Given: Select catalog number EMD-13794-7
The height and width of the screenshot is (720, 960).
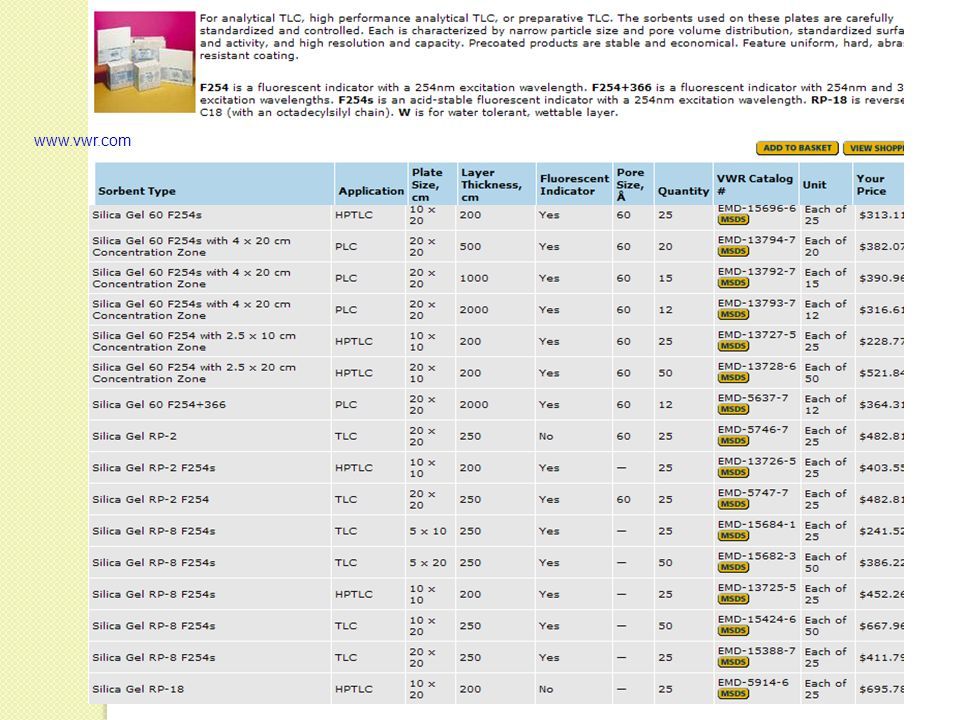Looking at the screenshot, I should (x=757, y=240).
